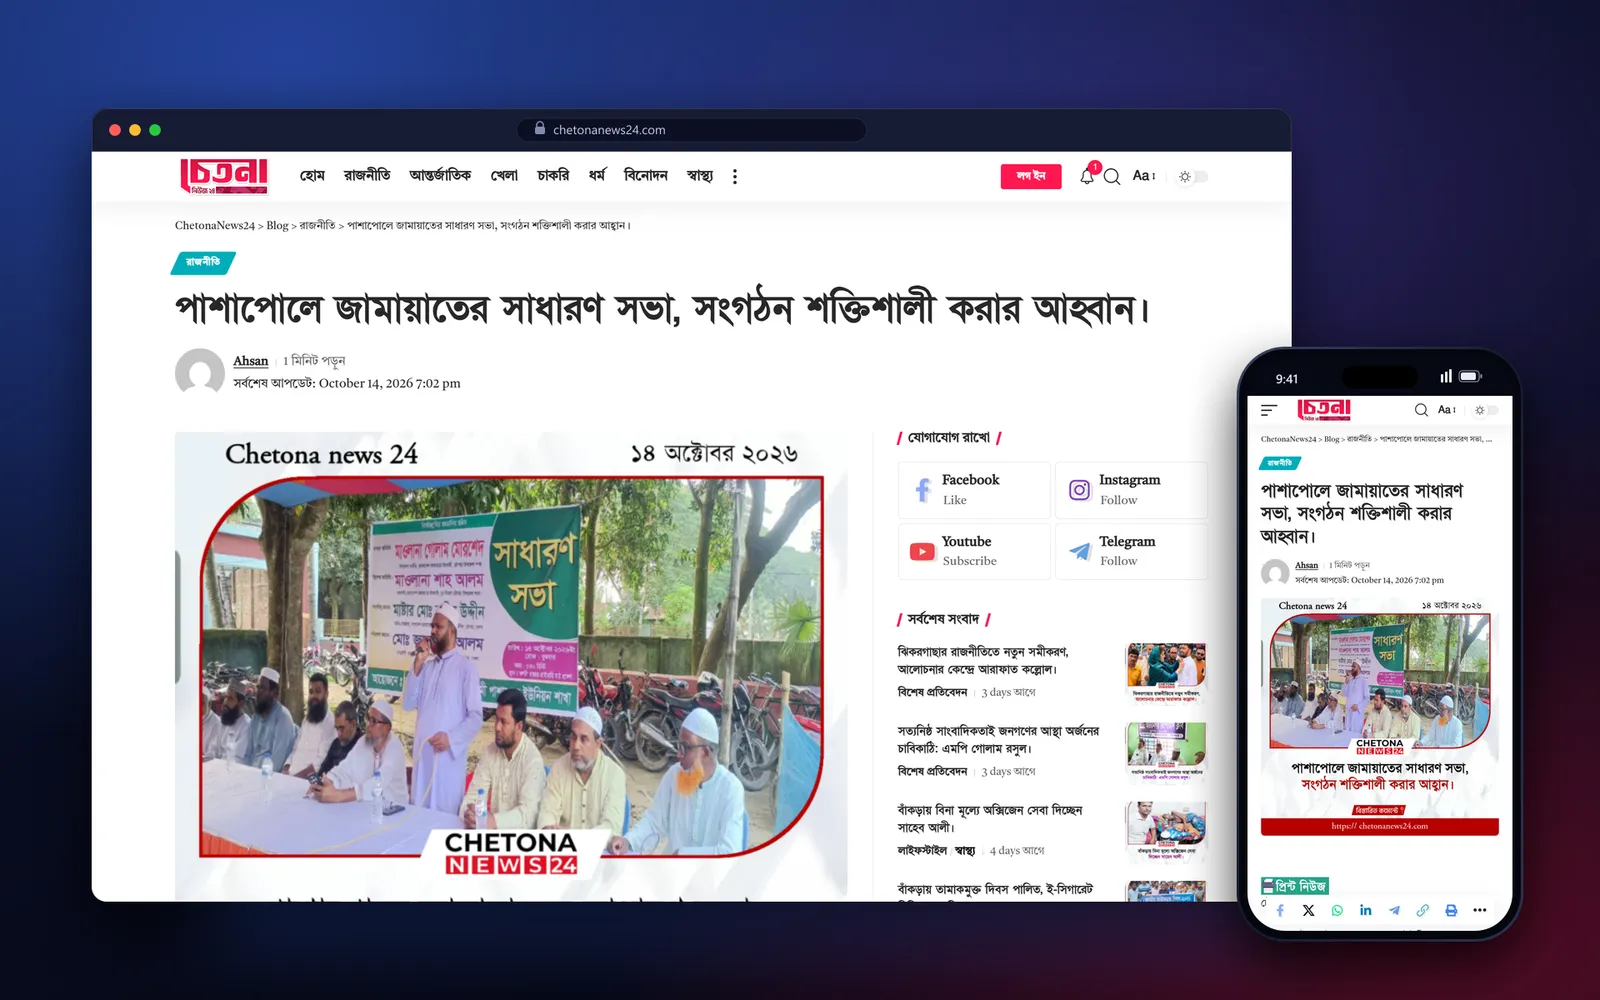Open the Aa font size adjuster on desktop
This screenshot has height=1000, width=1600.
[1144, 176]
